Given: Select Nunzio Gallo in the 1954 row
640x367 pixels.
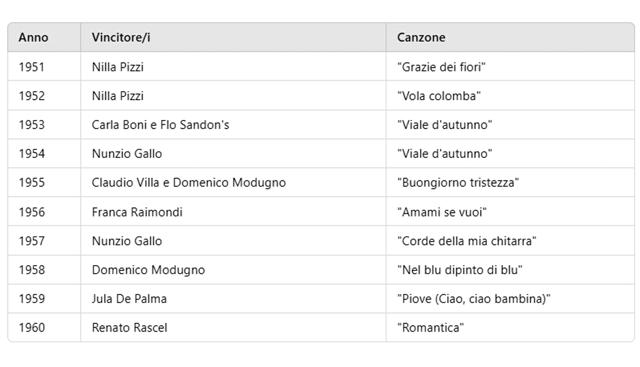Looking at the screenshot, I should (x=127, y=153).
